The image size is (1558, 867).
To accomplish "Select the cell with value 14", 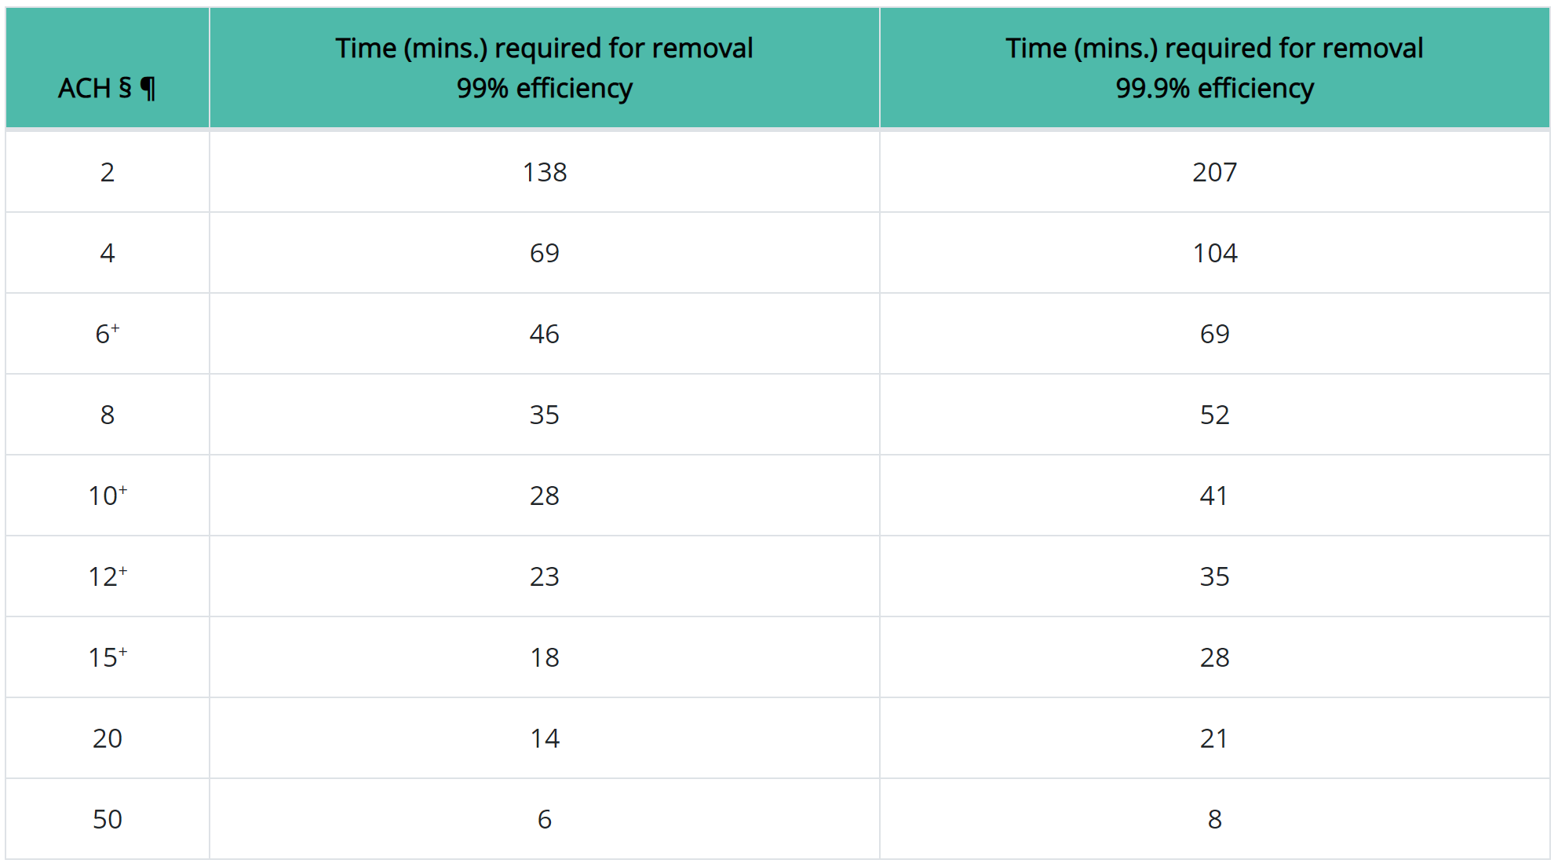I will 544,739.
